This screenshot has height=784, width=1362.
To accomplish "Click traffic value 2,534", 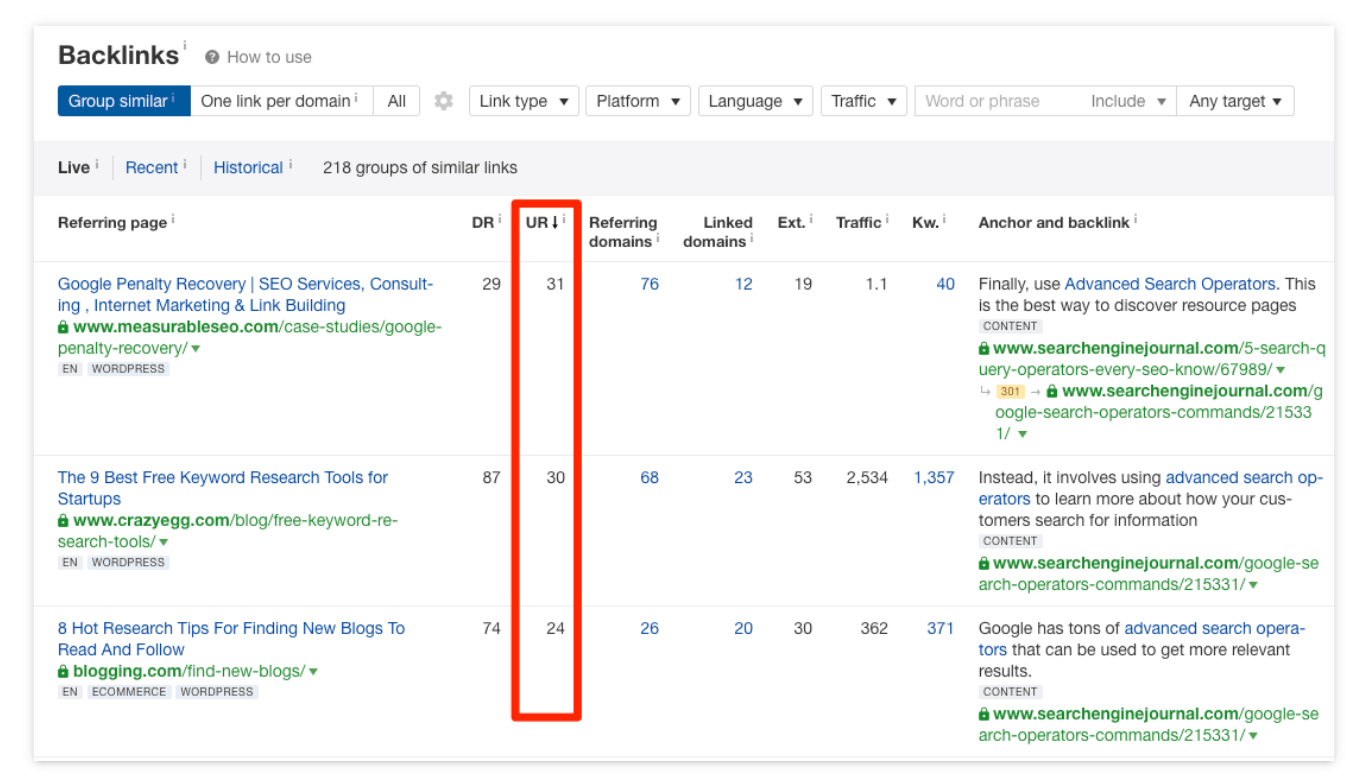I will click(x=867, y=478).
